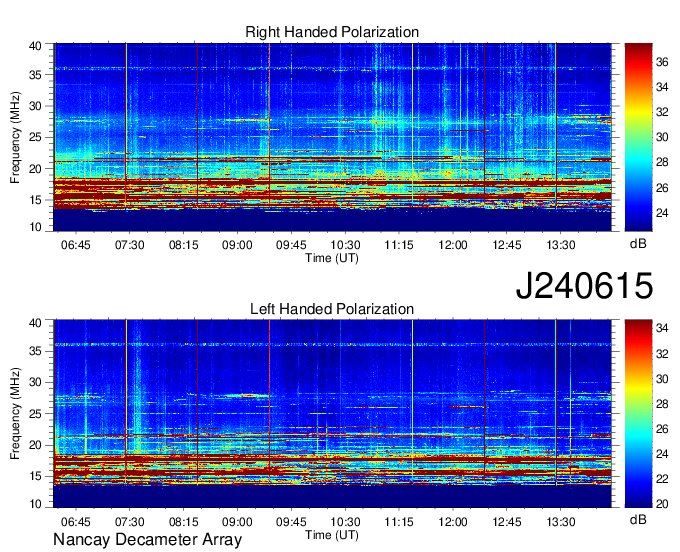680x552 pixels.
Task: Click '07:30' on the top time axis
Action: [x=129, y=245]
